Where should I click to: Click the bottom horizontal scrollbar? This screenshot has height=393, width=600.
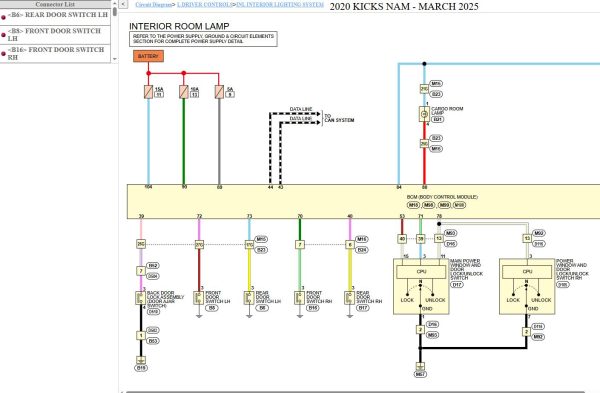[355, 391]
